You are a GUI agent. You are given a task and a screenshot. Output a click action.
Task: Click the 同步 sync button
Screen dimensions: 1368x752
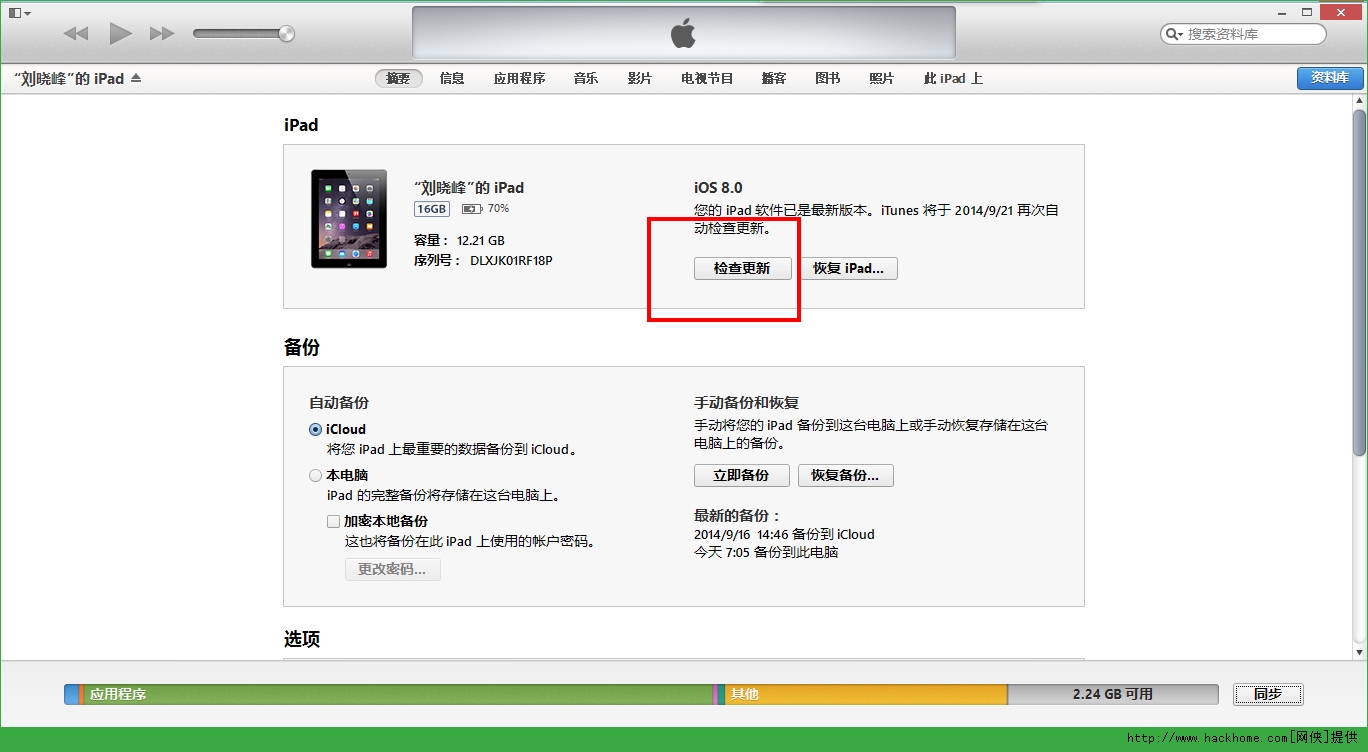coord(1268,694)
